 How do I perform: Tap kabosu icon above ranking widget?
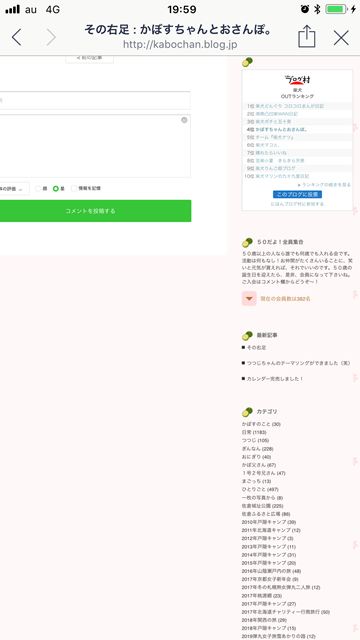click(247, 62)
